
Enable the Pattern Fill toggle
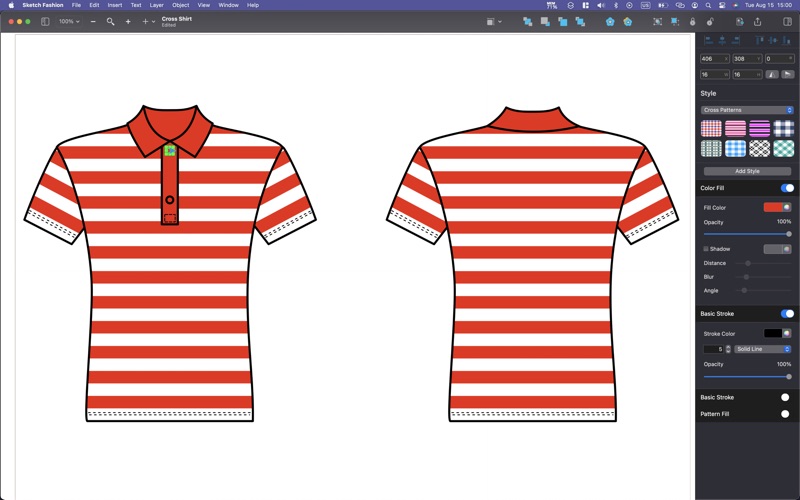pyautogui.click(x=785, y=413)
